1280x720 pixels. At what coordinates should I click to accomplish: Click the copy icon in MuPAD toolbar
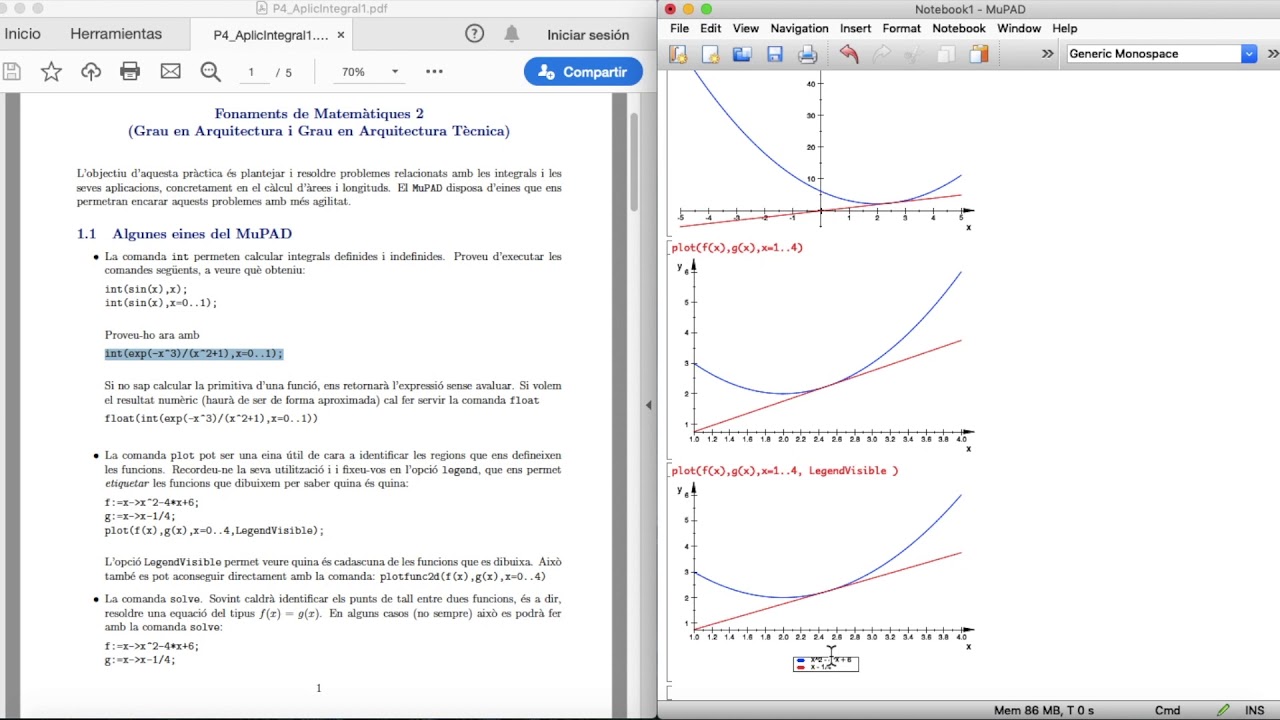(x=945, y=54)
